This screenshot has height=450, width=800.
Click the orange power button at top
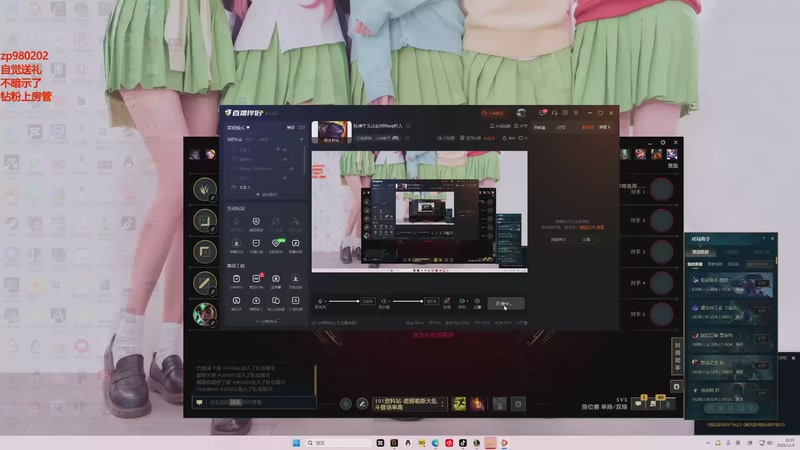493,113
